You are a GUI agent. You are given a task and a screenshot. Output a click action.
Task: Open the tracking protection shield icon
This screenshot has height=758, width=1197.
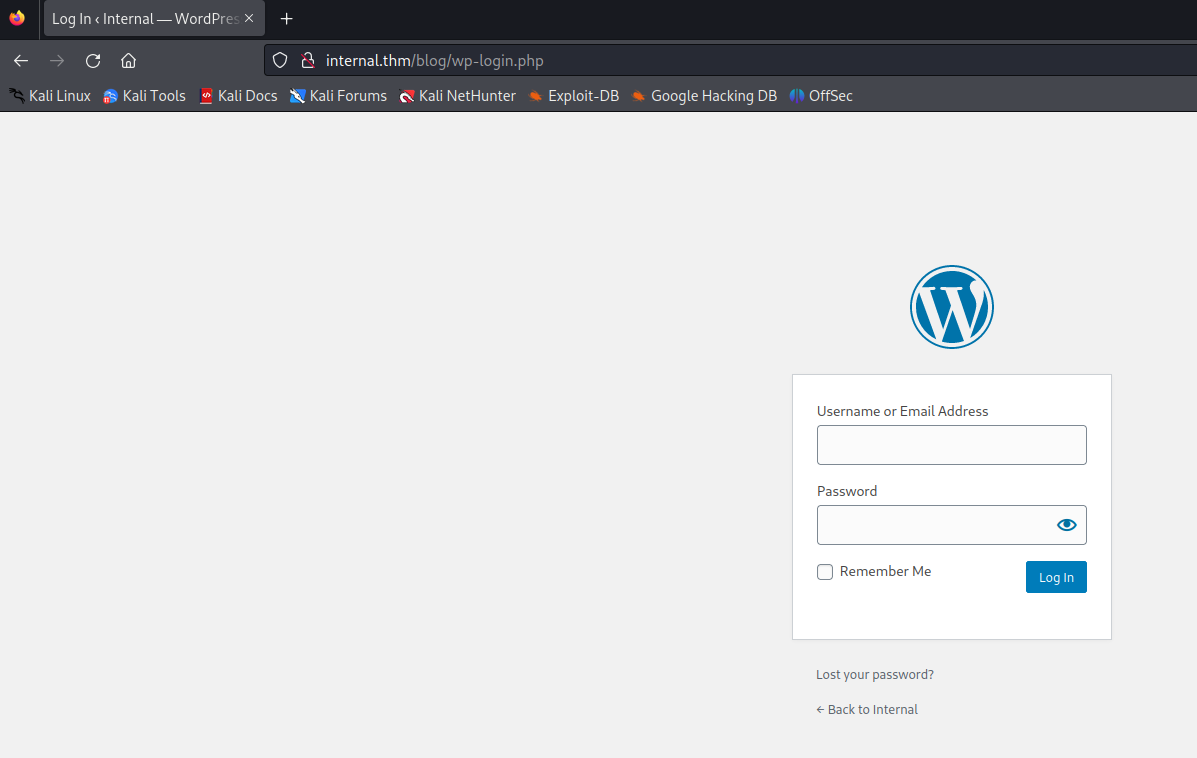pyautogui.click(x=280, y=60)
